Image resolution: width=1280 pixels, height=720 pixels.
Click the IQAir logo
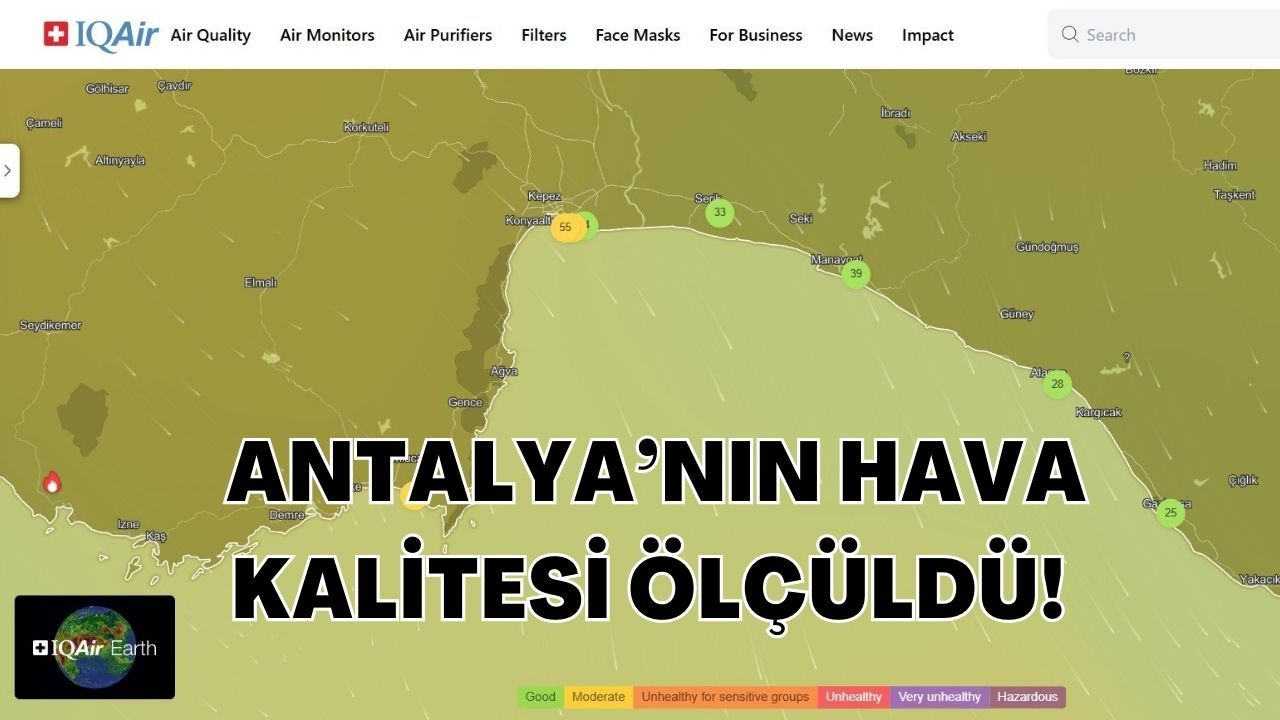click(101, 35)
